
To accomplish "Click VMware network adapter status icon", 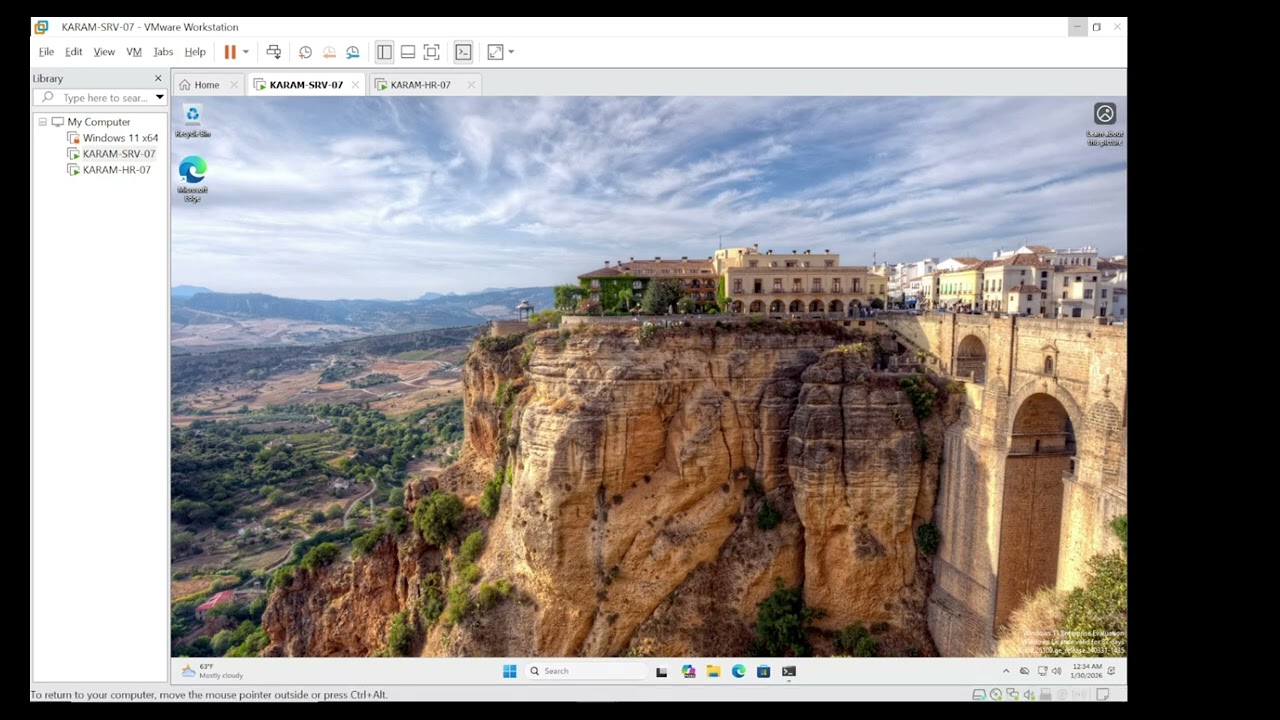I will point(1012,694).
